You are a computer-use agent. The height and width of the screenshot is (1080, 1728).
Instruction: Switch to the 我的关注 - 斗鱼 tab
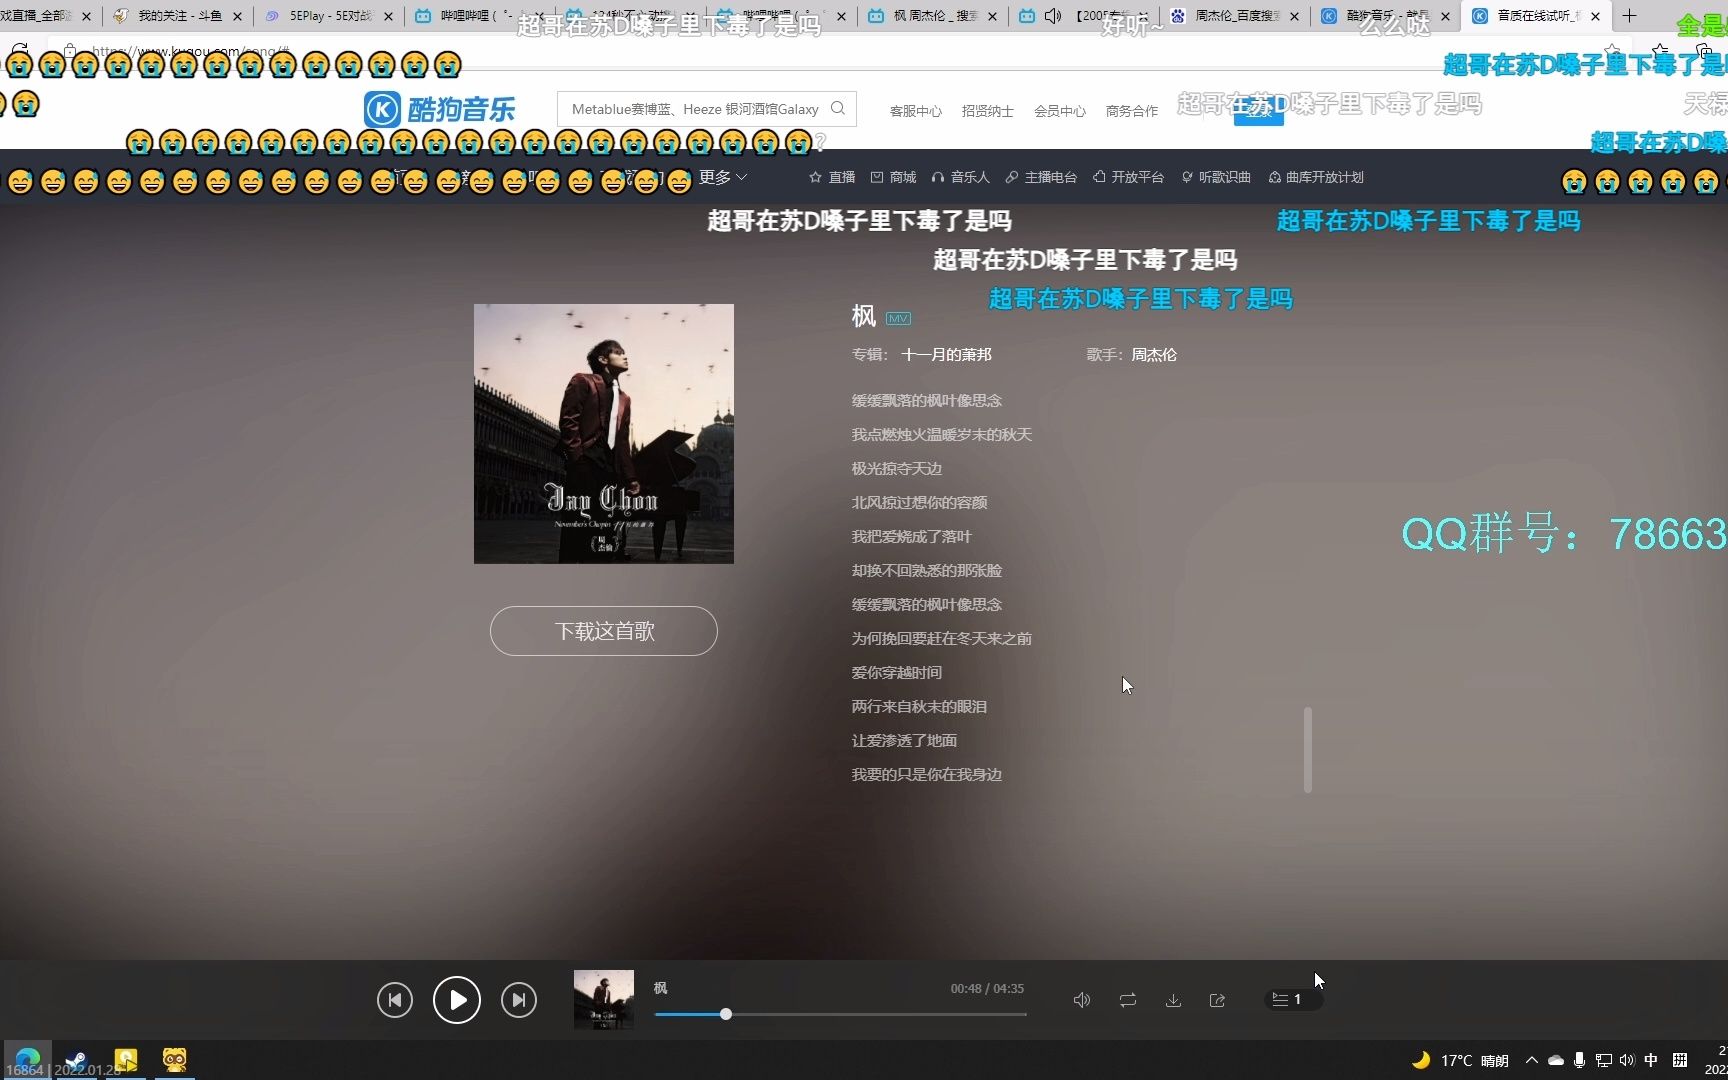pos(177,16)
